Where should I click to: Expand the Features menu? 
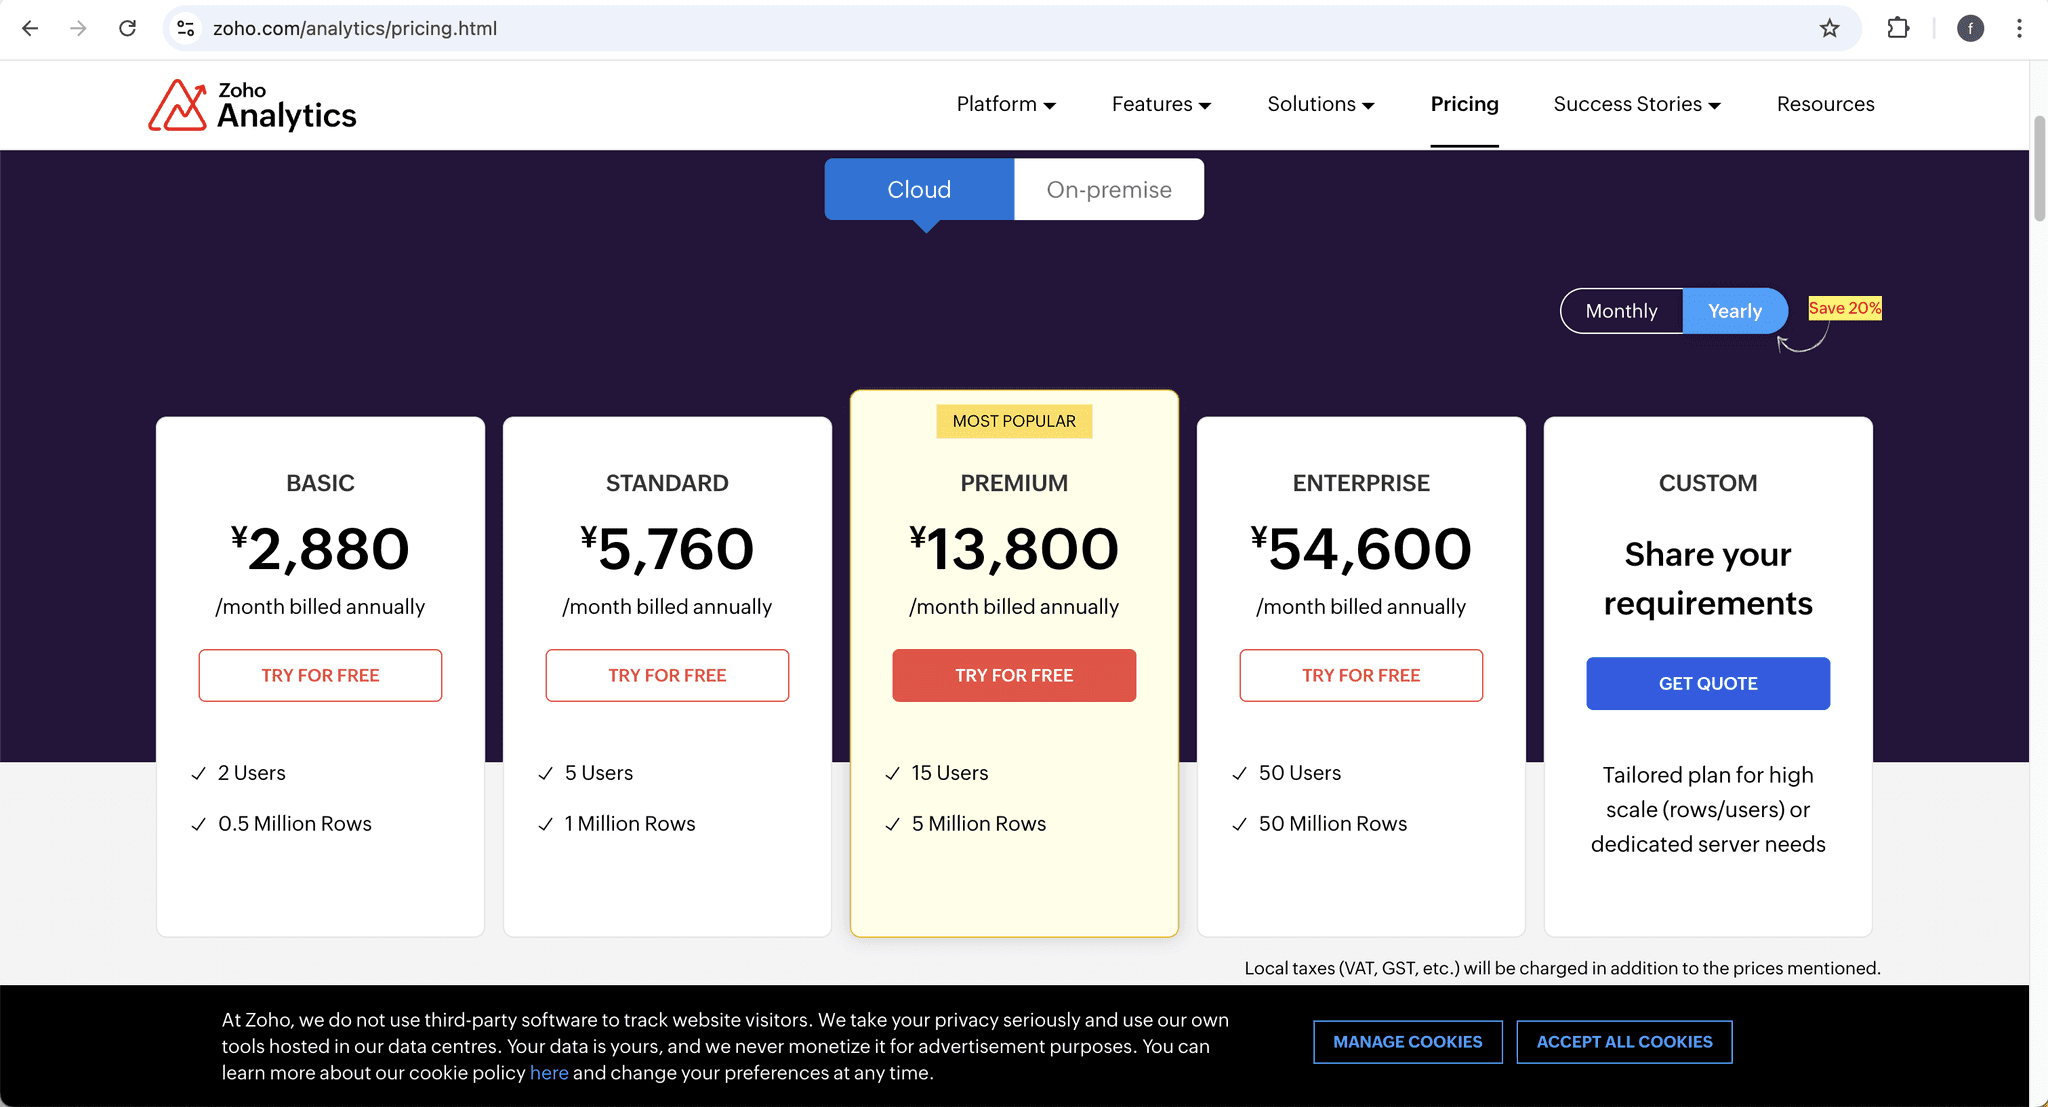pyautogui.click(x=1159, y=104)
